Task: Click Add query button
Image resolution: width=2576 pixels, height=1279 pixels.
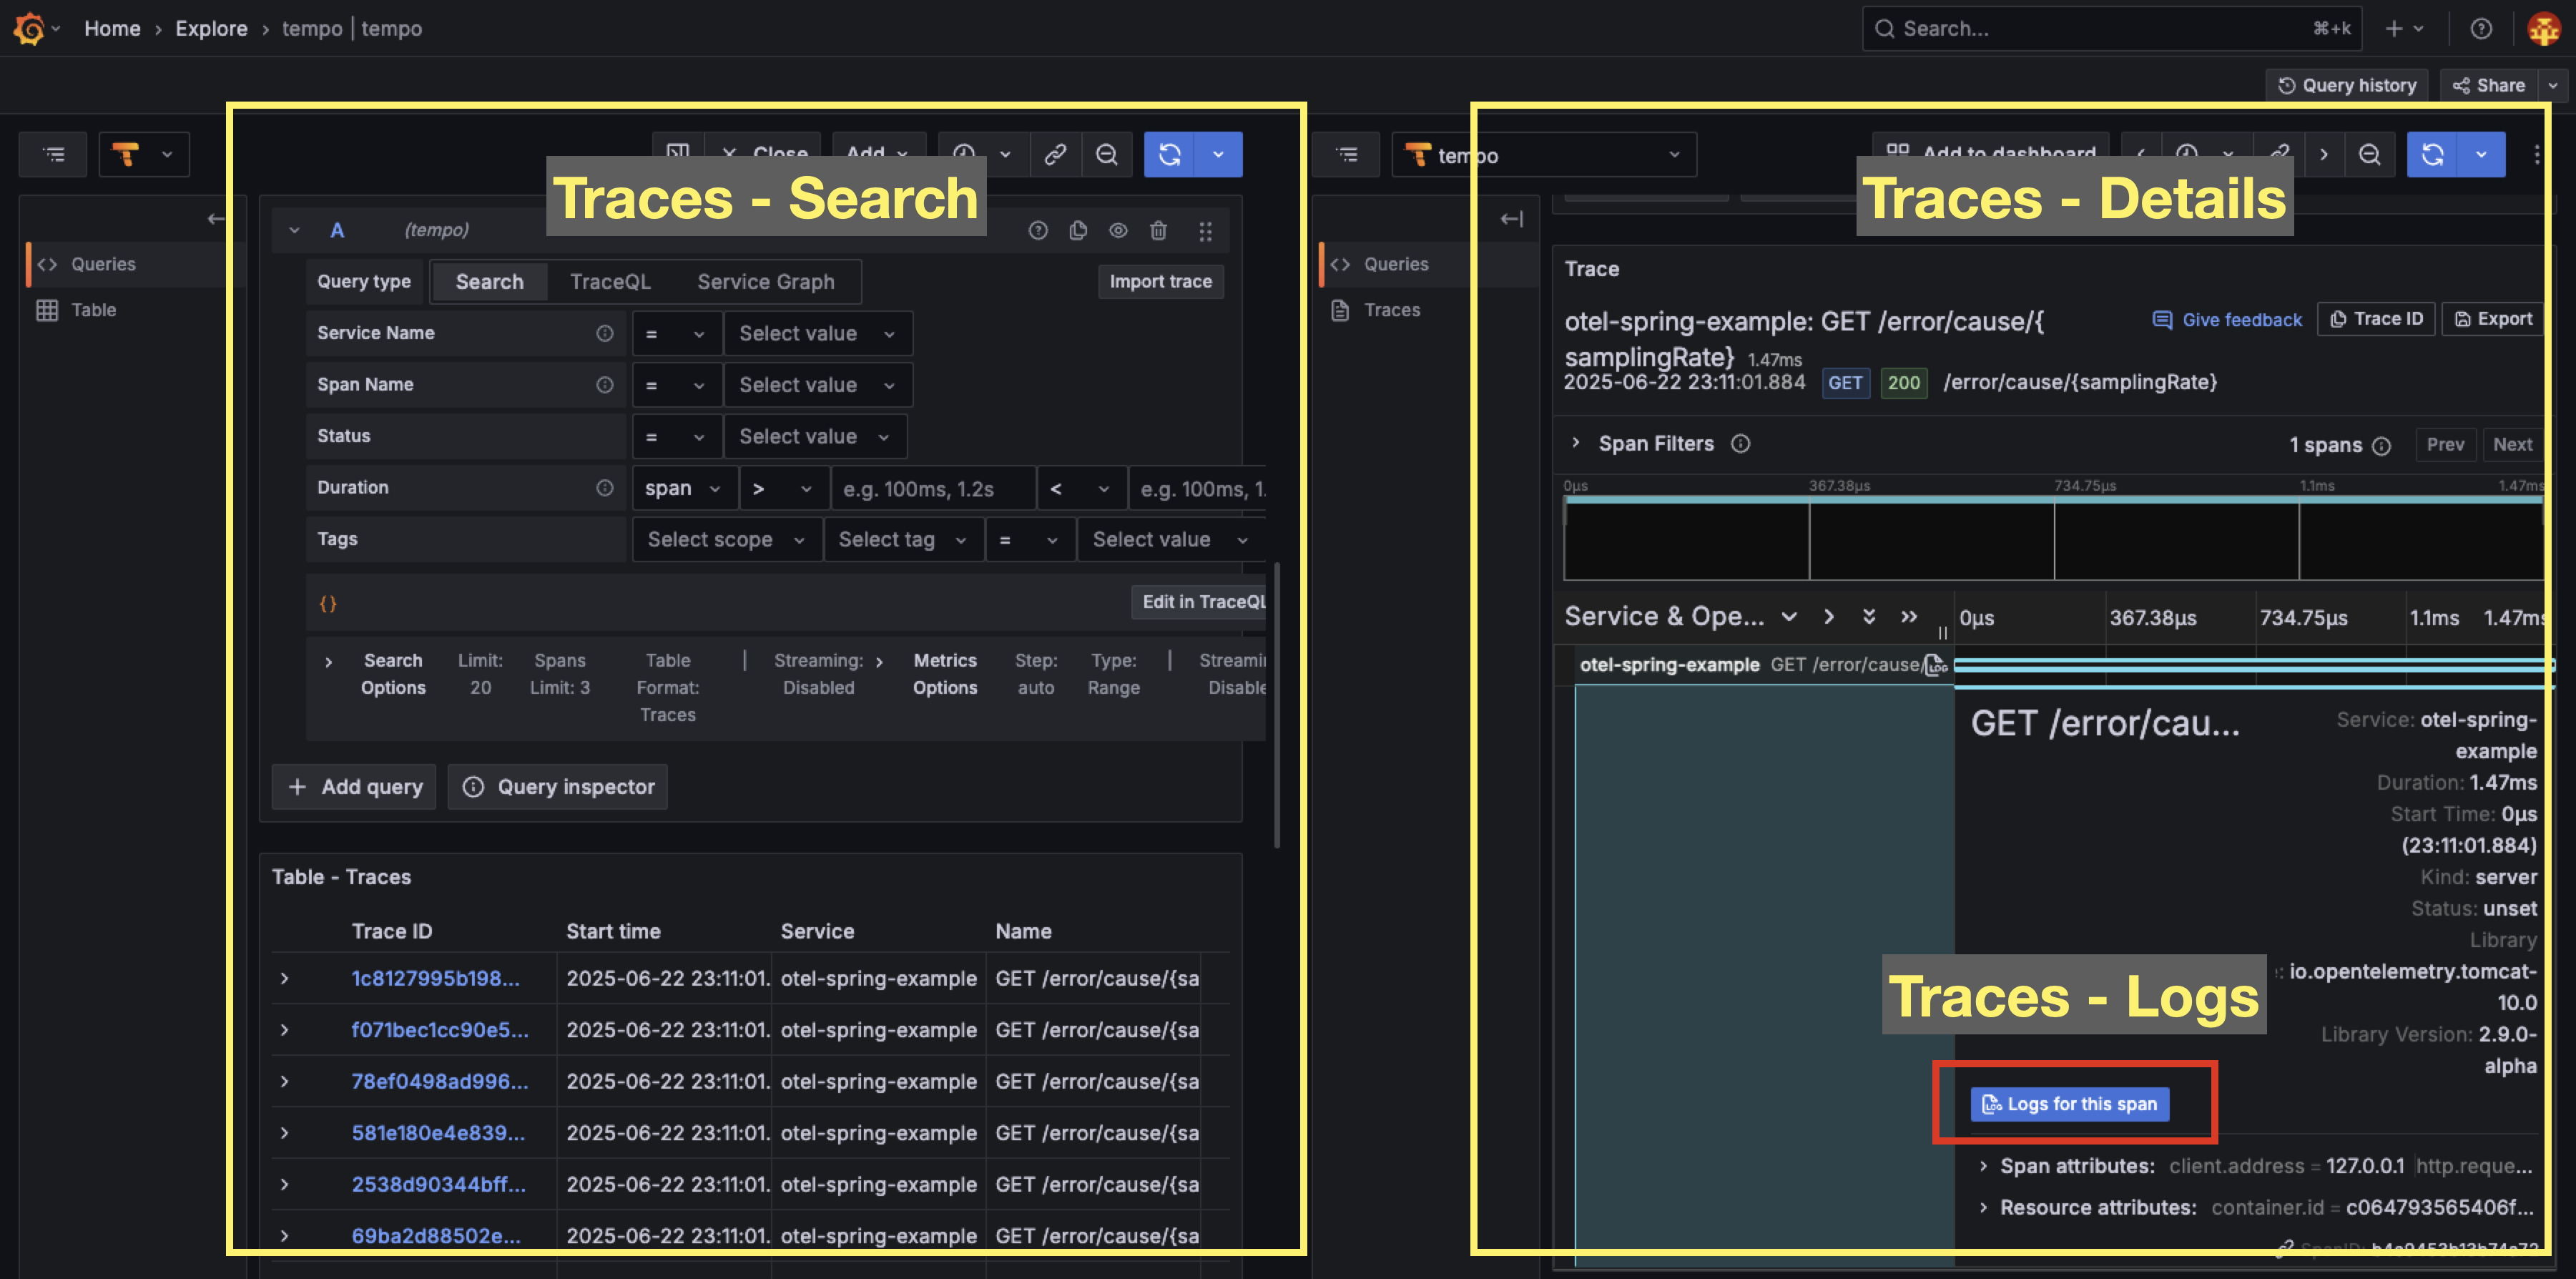Action: click(x=354, y=787)
